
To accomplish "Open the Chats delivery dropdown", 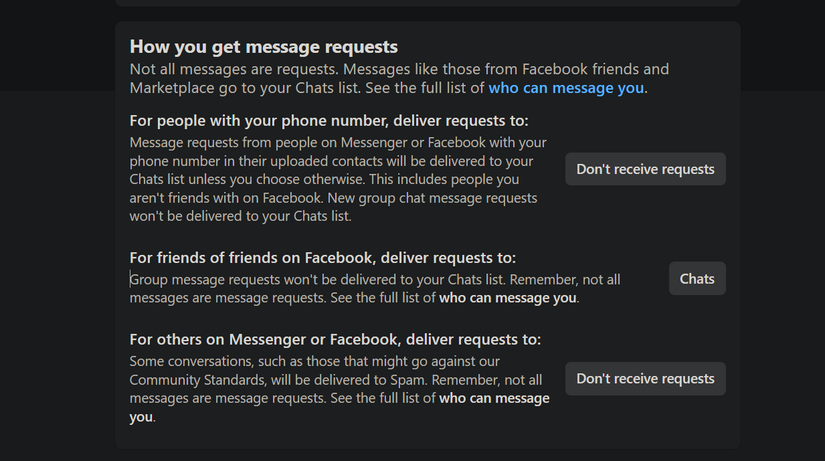I will pos(697,279).
